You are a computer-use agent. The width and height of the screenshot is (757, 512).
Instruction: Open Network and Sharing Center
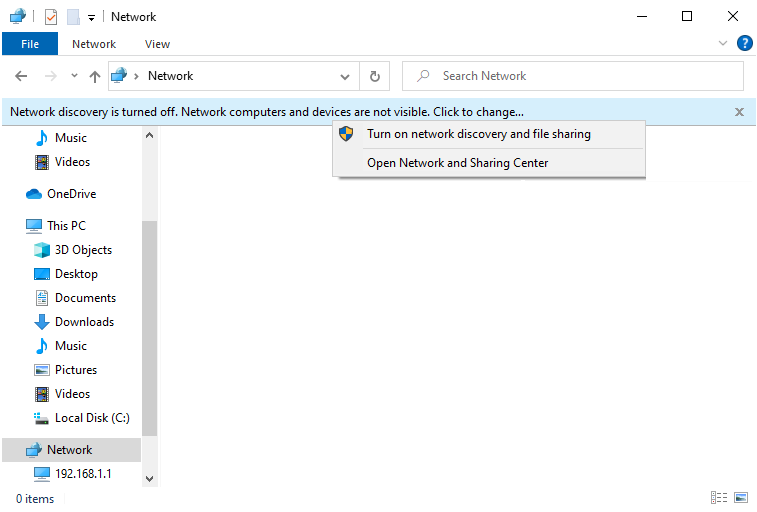tap(457, 163)
